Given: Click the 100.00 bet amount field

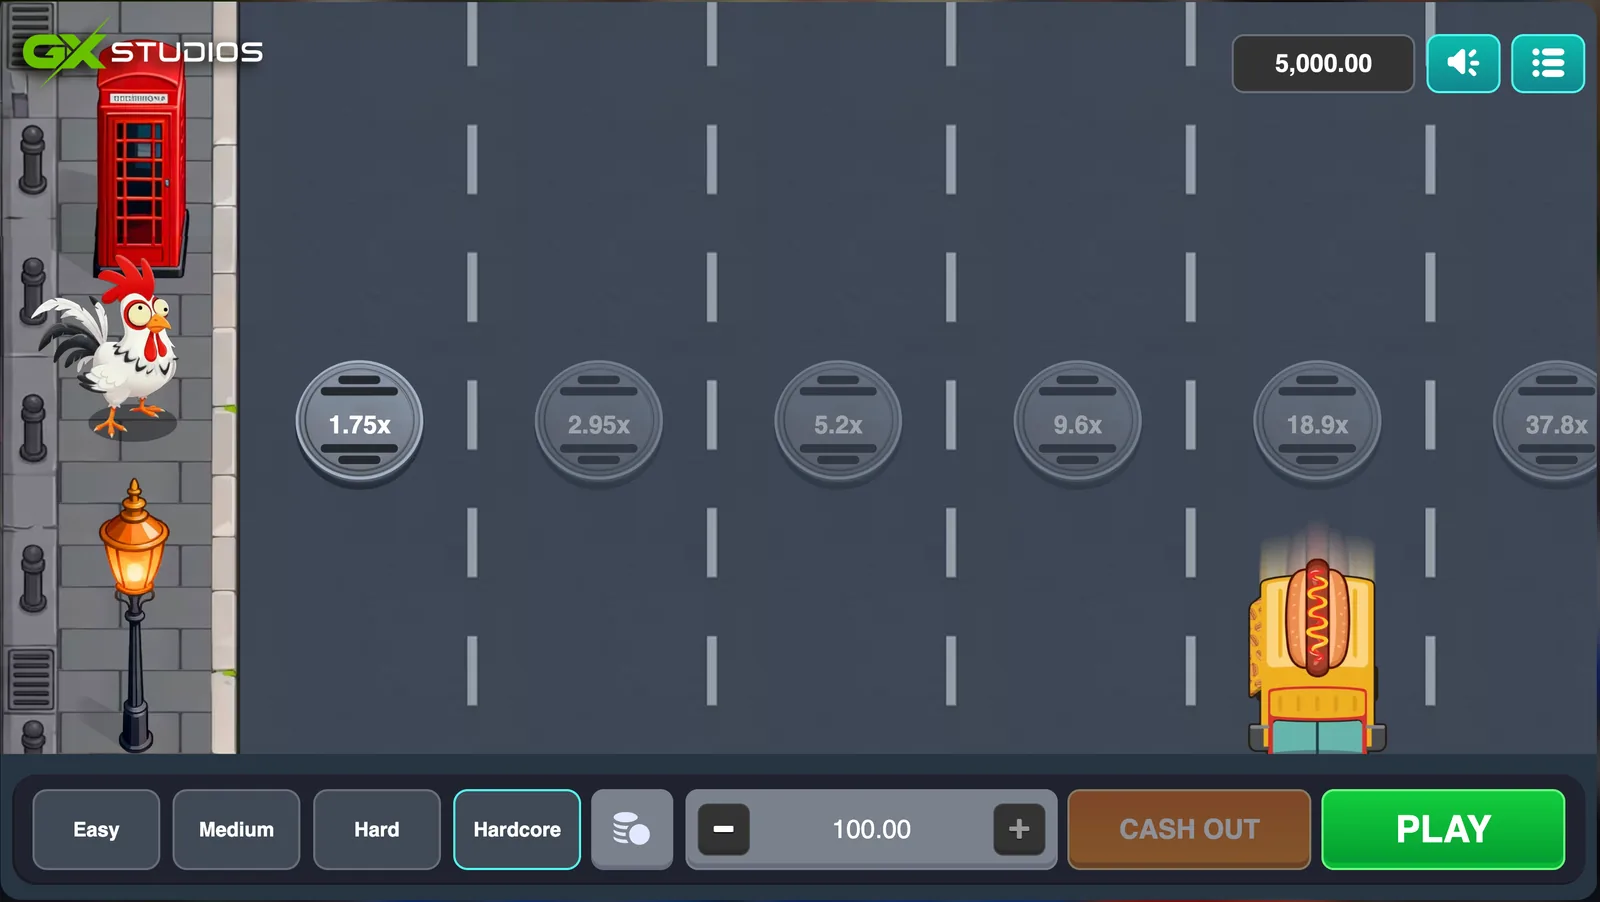Looking at the screenshot, I should (x=871, y=829).
